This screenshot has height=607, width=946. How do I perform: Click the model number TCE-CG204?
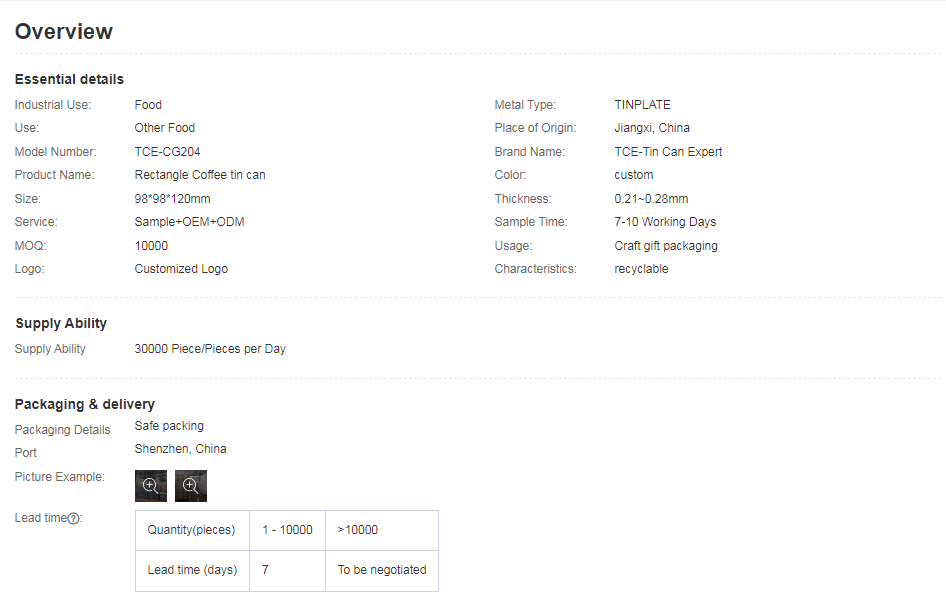tap(168, 152)
